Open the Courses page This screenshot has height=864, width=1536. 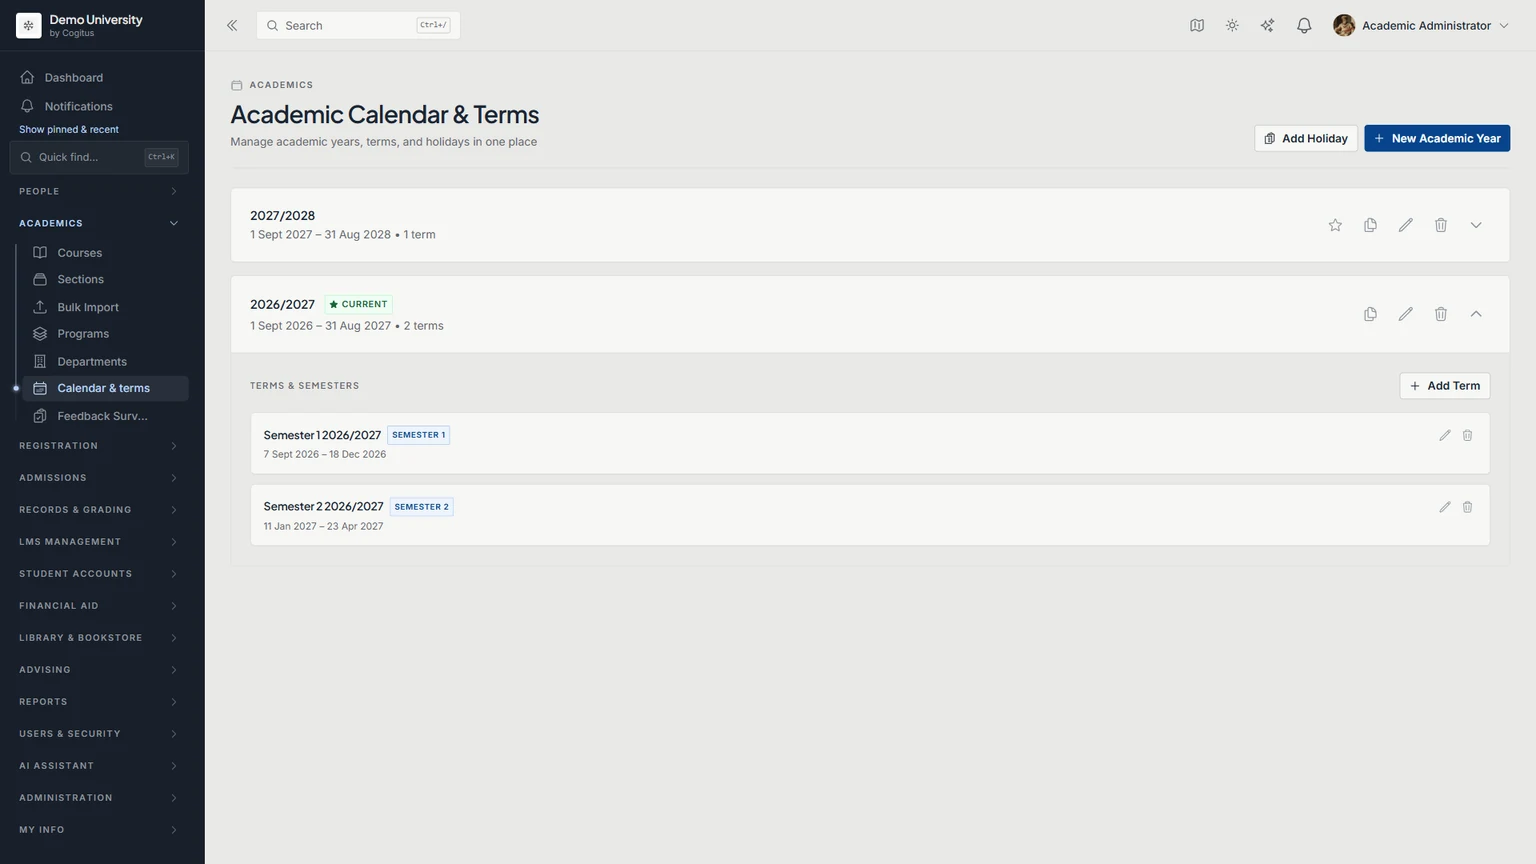[x=105, y=253]
